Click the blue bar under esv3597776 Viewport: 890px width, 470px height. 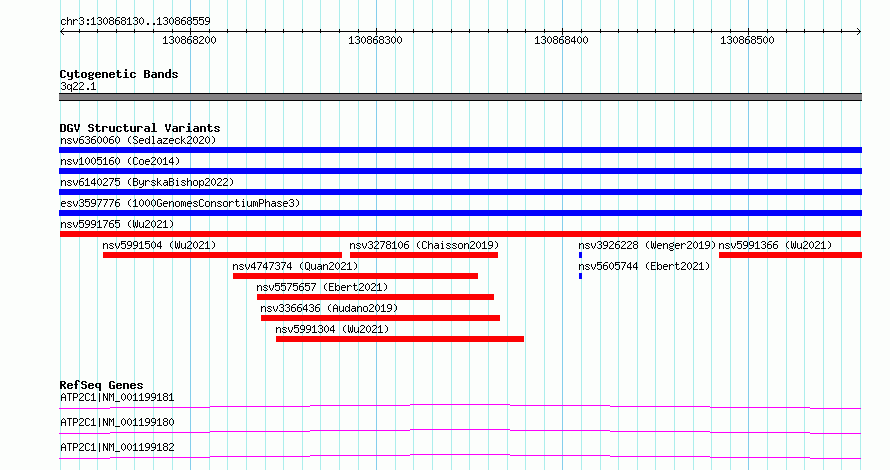pos(460,213)
